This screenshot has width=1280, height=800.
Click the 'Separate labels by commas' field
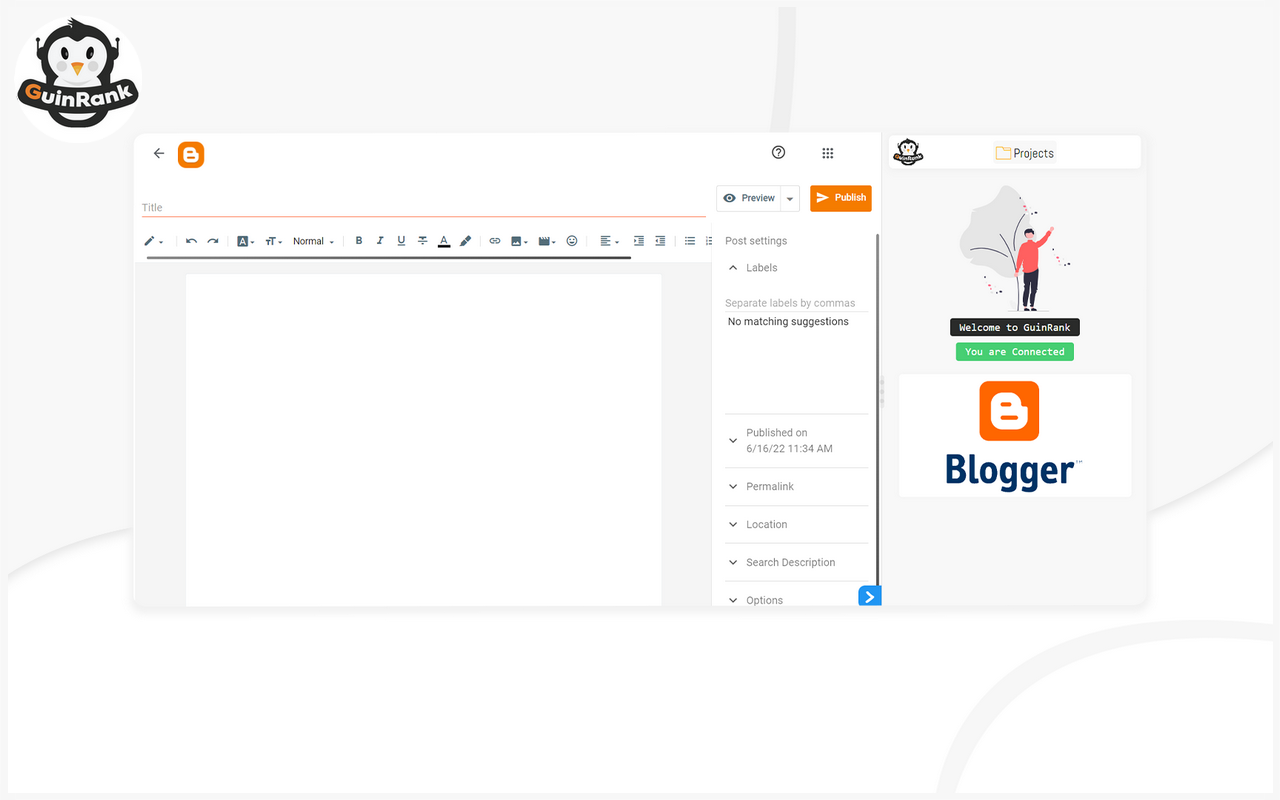796,303
